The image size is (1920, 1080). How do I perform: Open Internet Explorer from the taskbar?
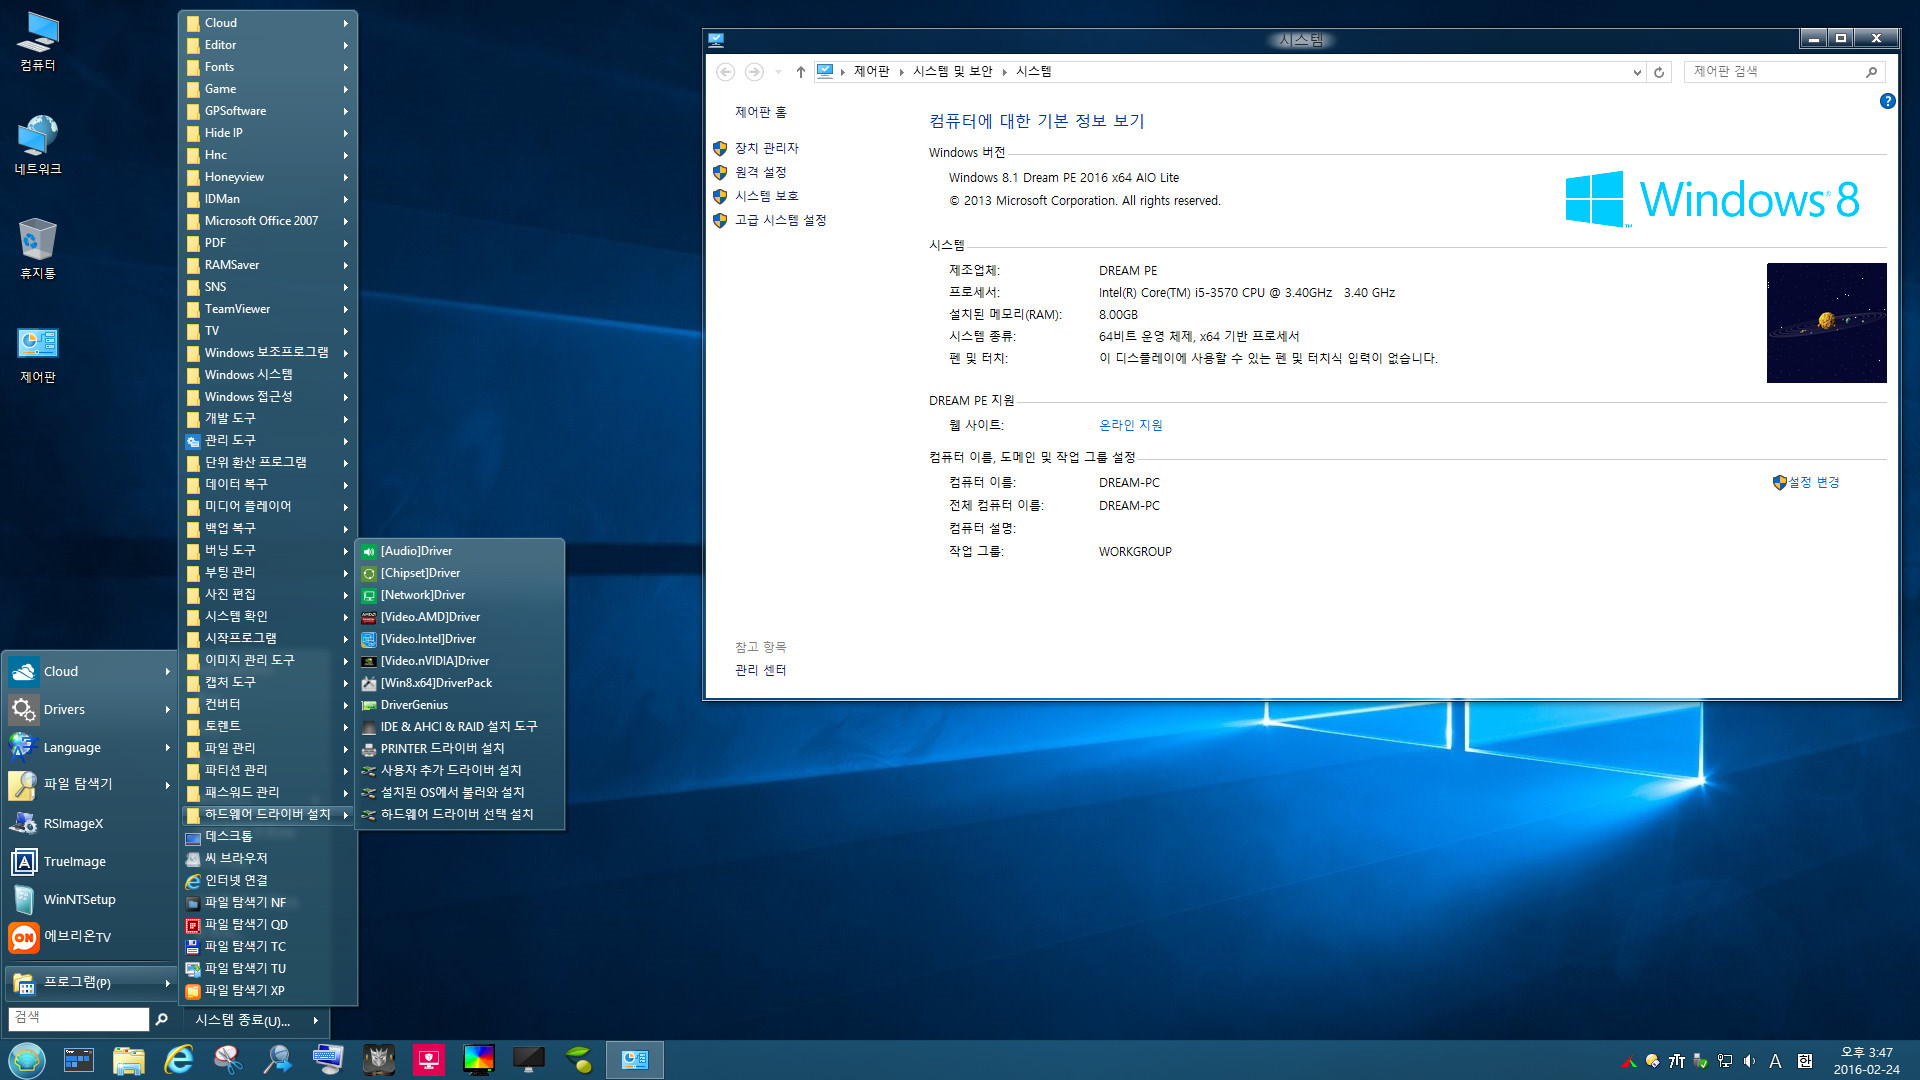[x=179, y=1060]
